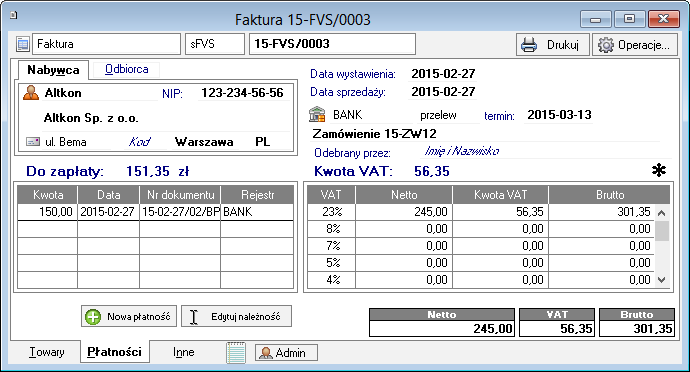Click the Kwota column header
Image resolution: width=690 pixels, height=372 pixels.
click(x=48, y=195)
